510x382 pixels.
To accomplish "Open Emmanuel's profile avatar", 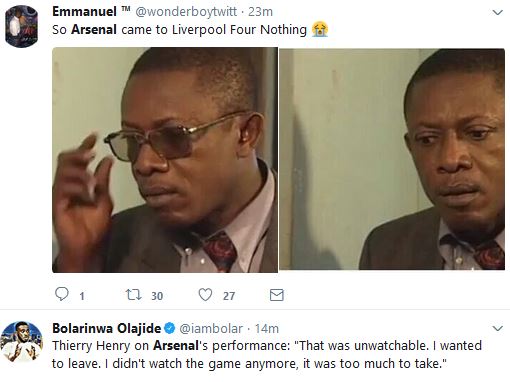I will click(x=22, y=26).
